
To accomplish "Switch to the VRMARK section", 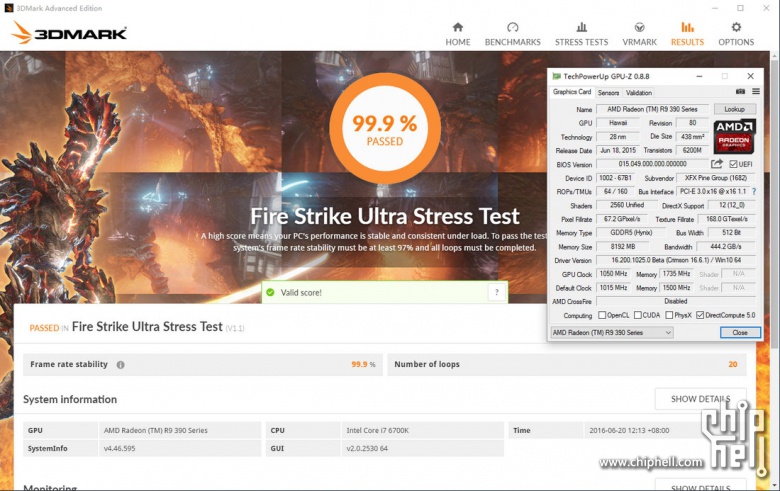I will [x=639, y=33].
